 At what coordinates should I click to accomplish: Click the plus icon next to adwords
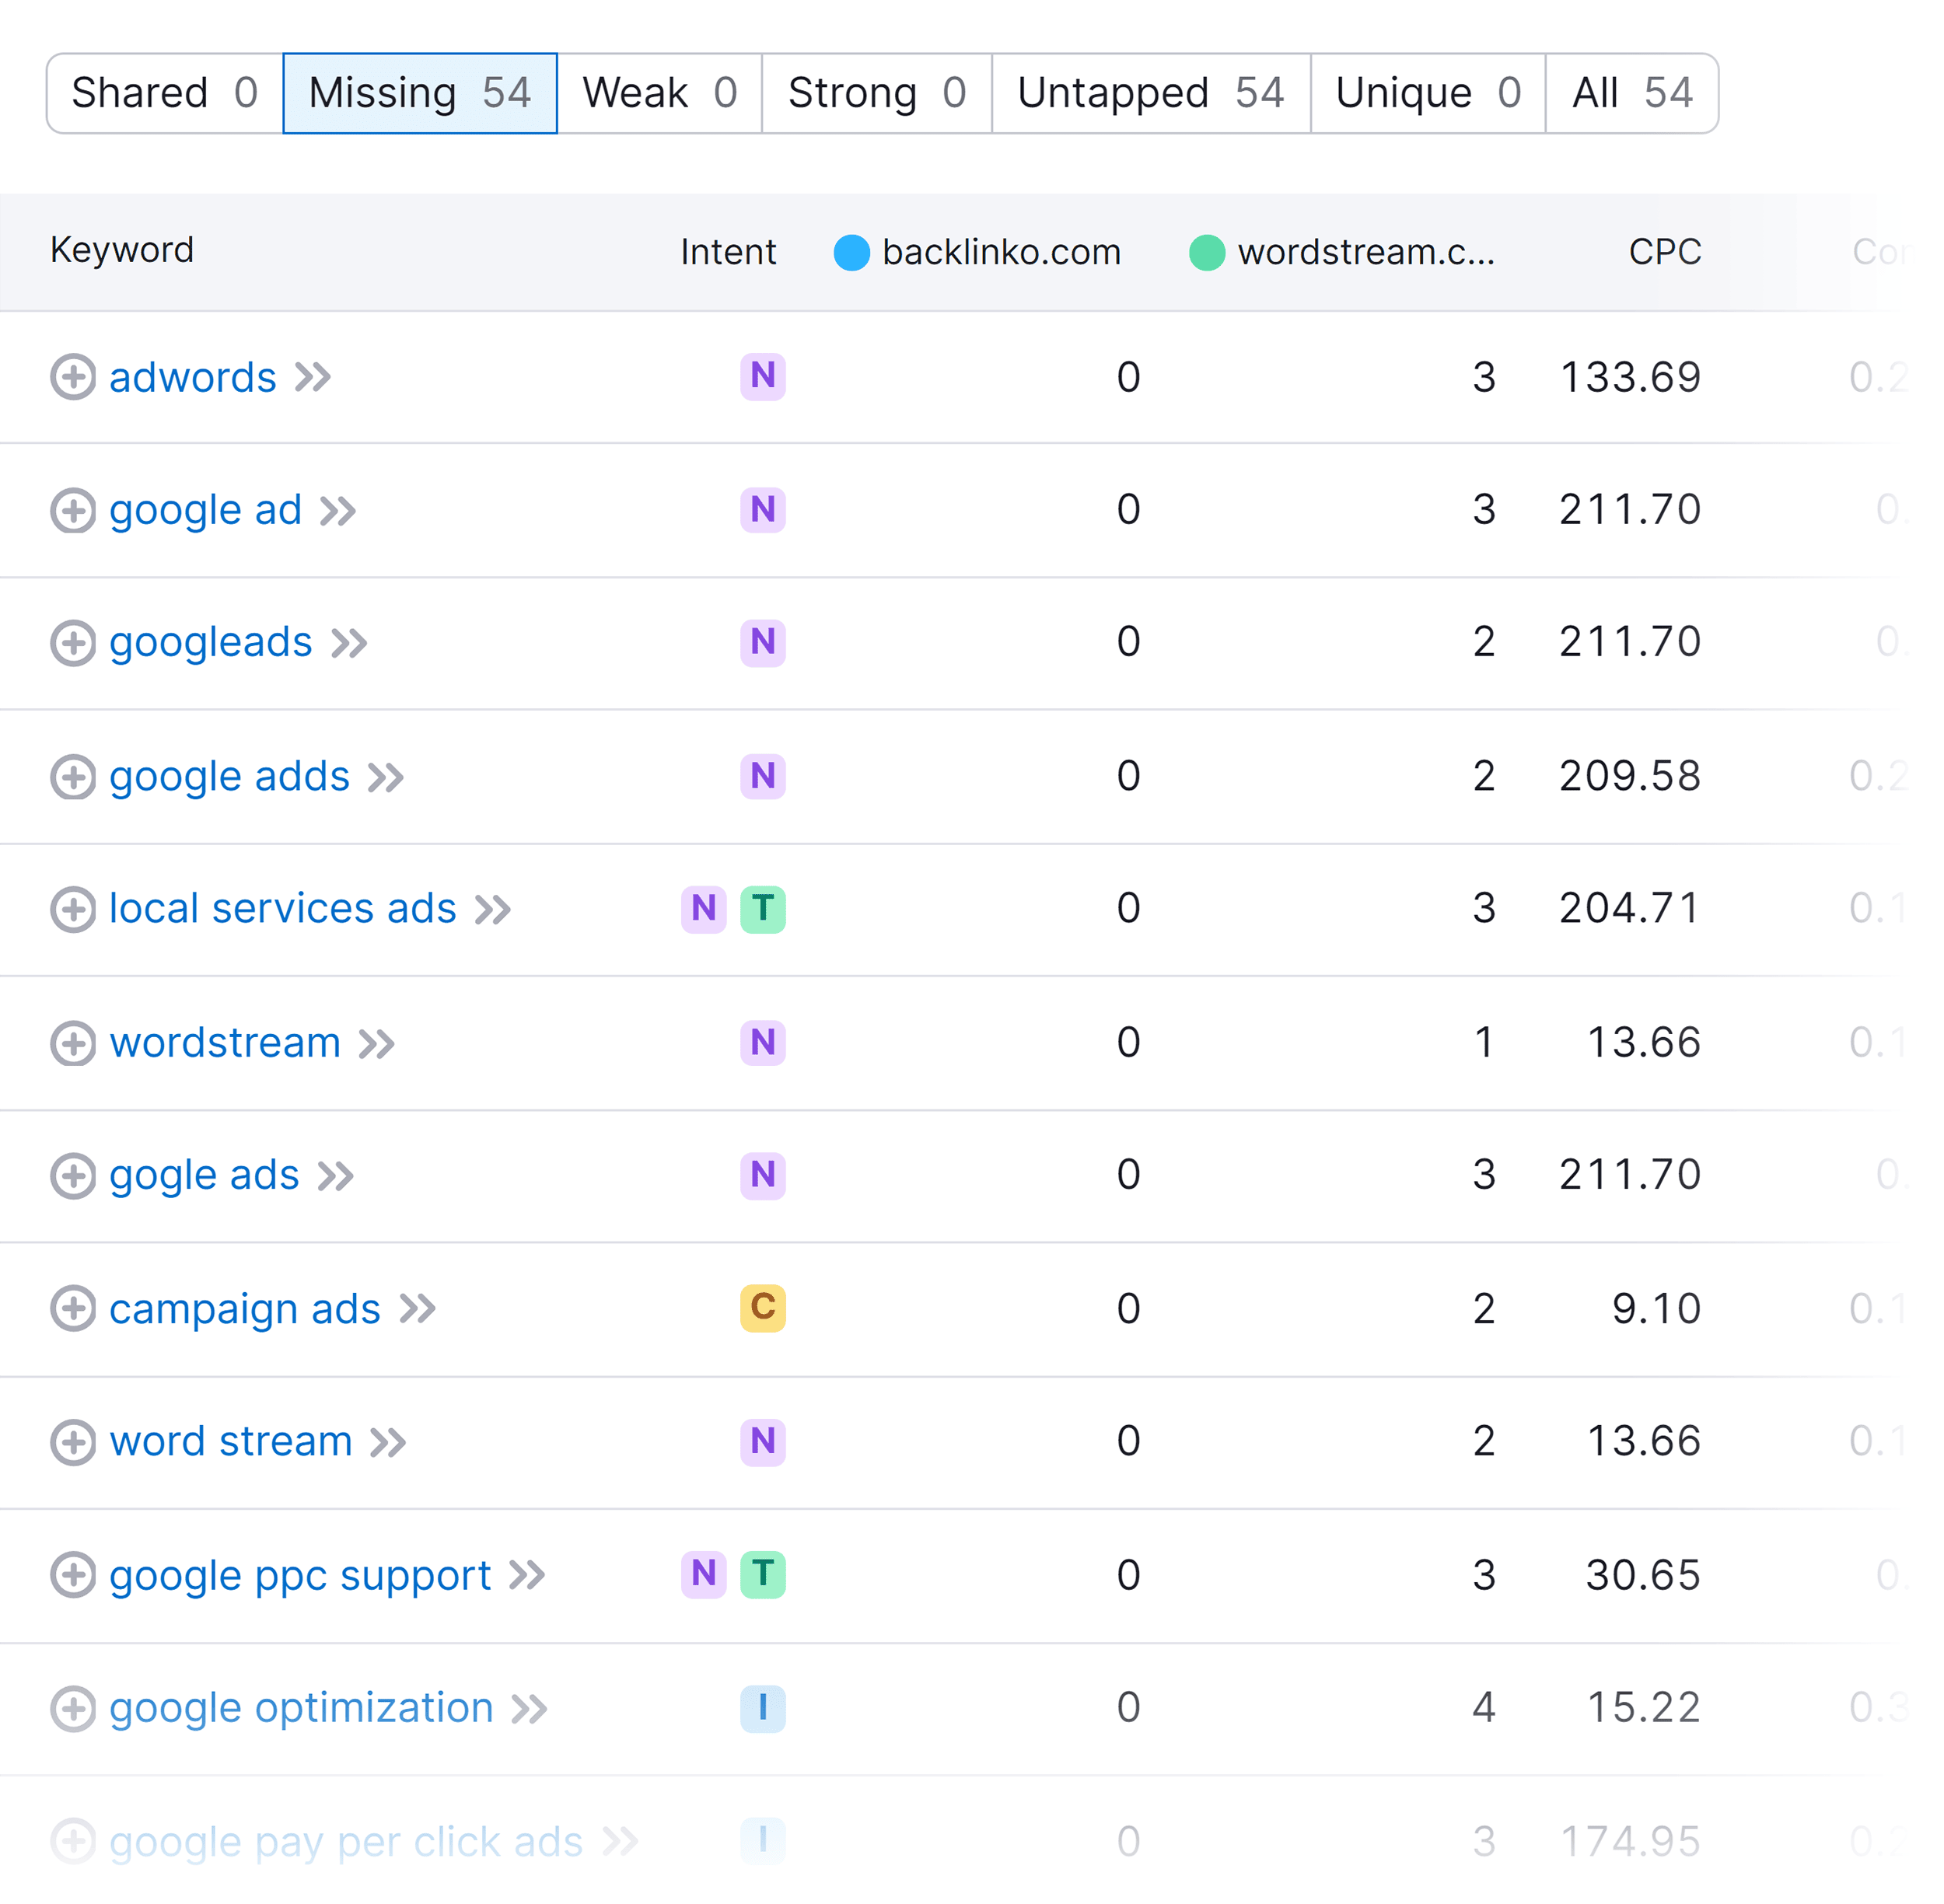(x=73, y=377)
